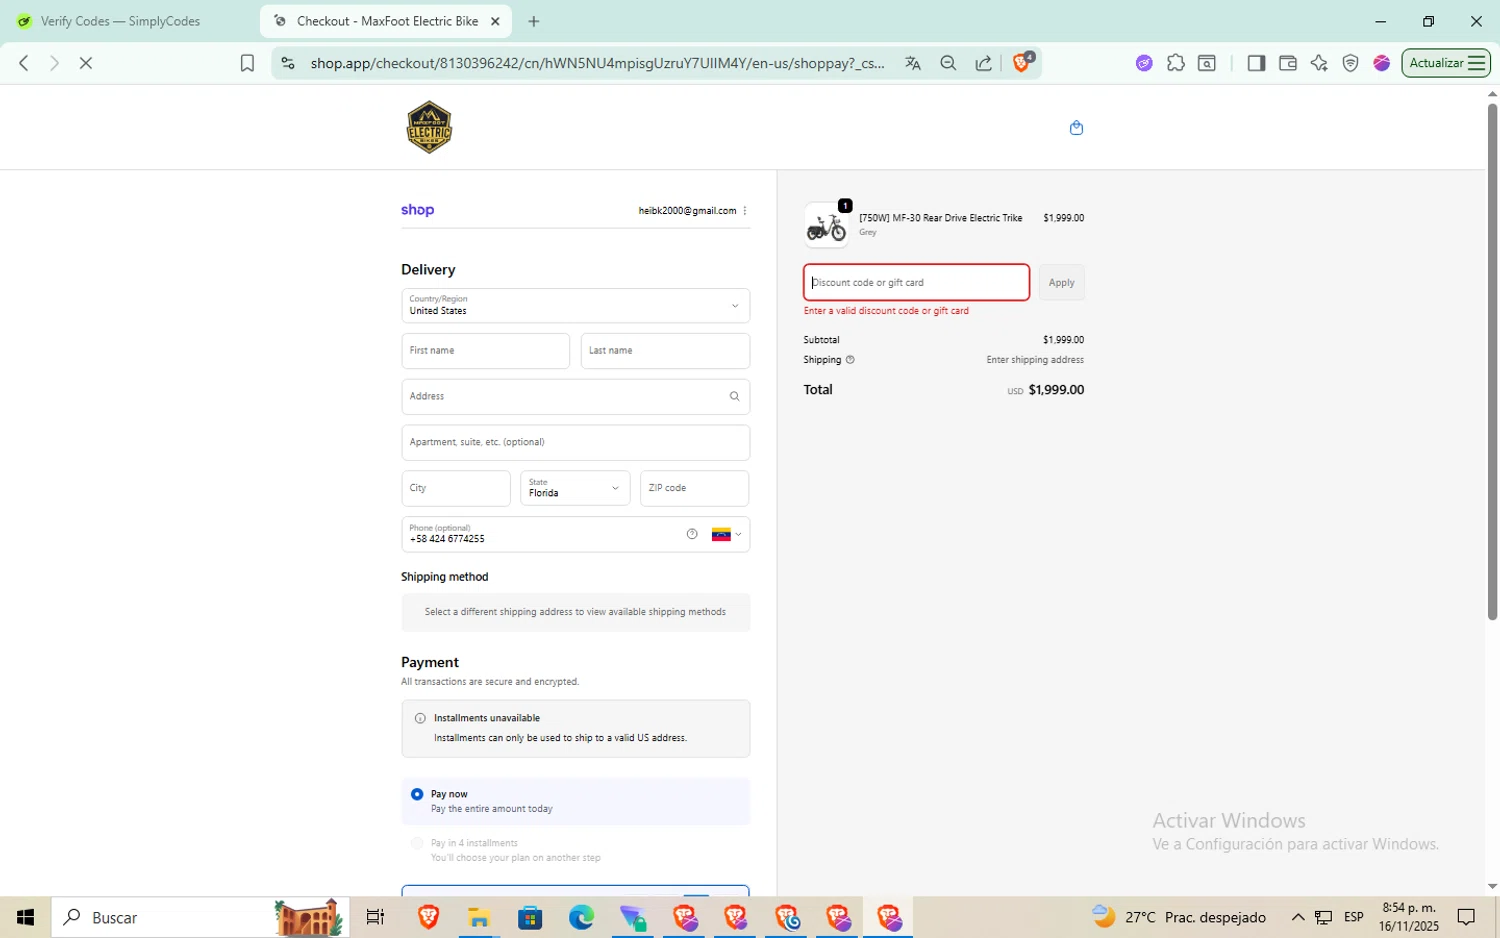The height and width of the screenshot is (938, 1500).
Task: Open Brave Shields lion icon
Action: [1022, 62]
